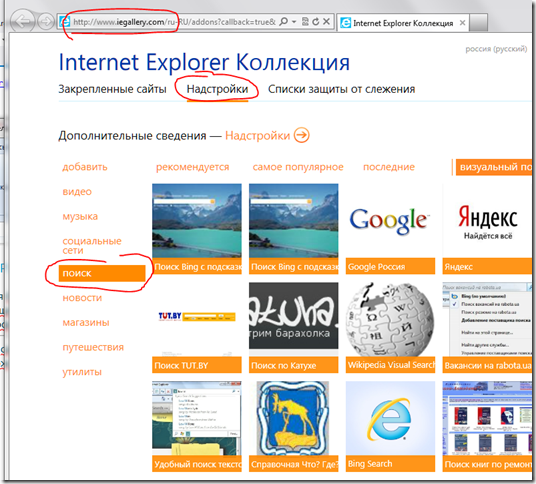Open first Поиск Bing с подсказками thumbnail
This screenshot has height=484, width=536.
click(x=197, y=220)
